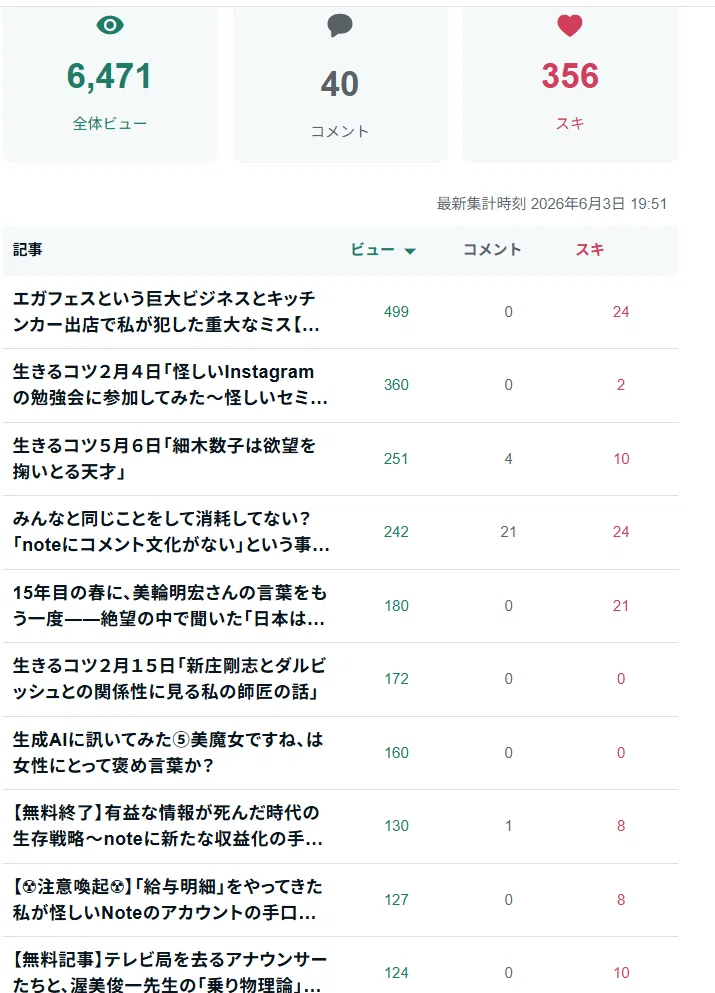The height and width of the screenshot is (993, 715).
Task: Click the gray comment bubble icon
Action: click(x=340, y=26)
